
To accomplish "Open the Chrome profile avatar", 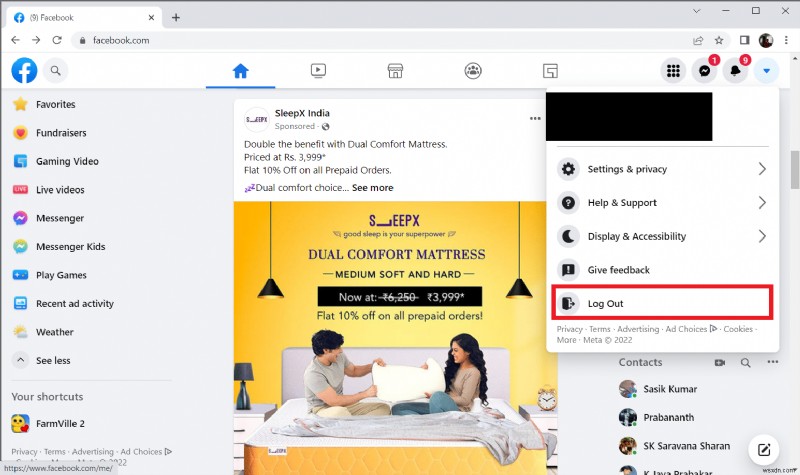I will [x=766, y=40].
